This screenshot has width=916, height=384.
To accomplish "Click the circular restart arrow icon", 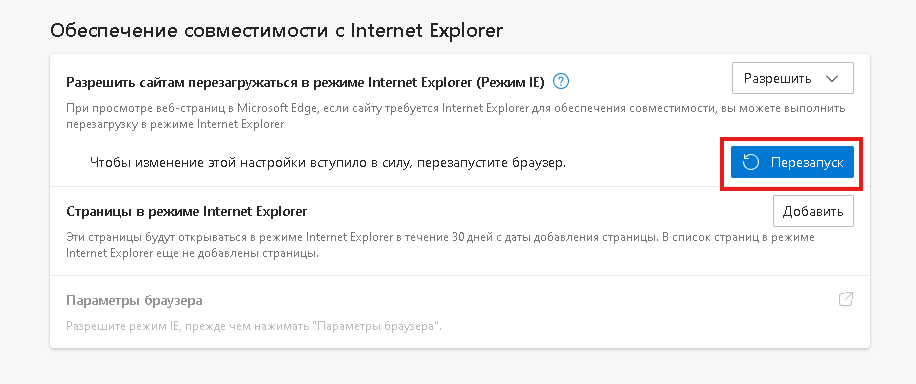I will (751, 162).
